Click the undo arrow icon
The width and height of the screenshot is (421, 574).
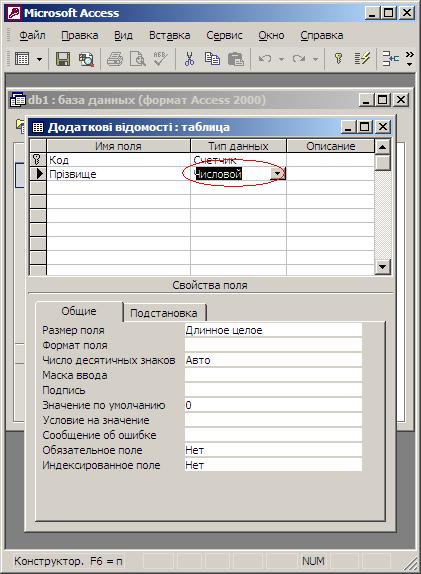coord(265,59)
